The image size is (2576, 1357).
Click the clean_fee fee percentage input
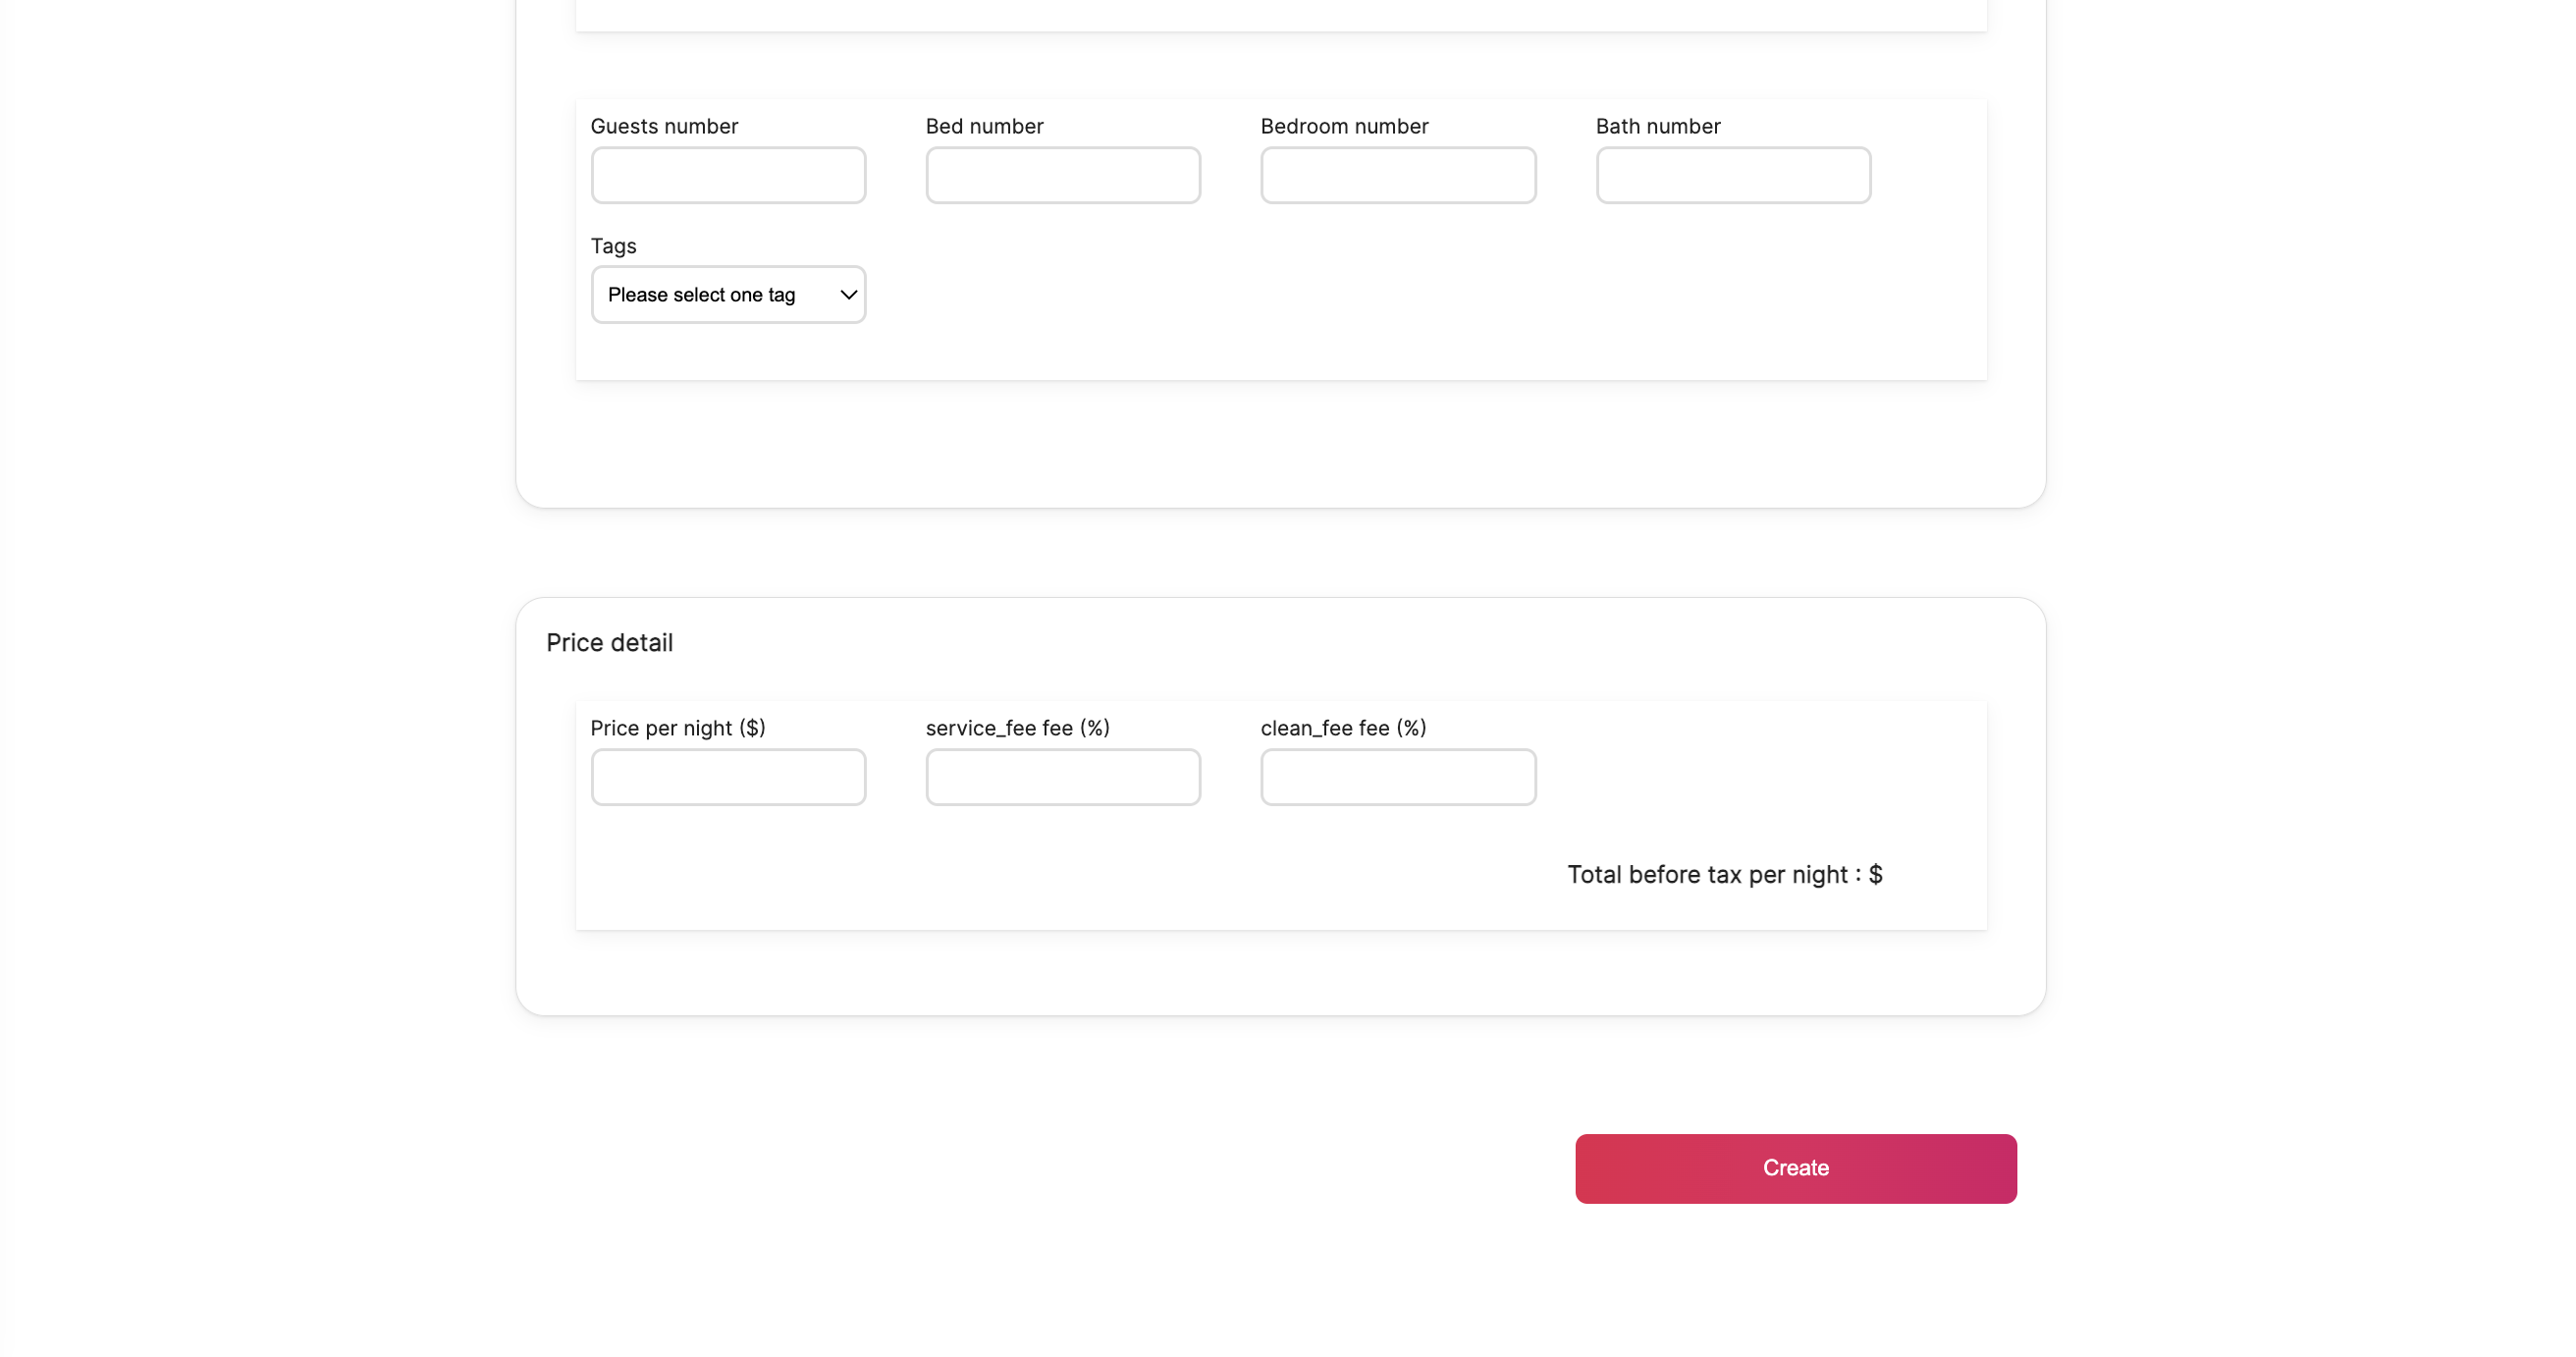pos(1398,777)
